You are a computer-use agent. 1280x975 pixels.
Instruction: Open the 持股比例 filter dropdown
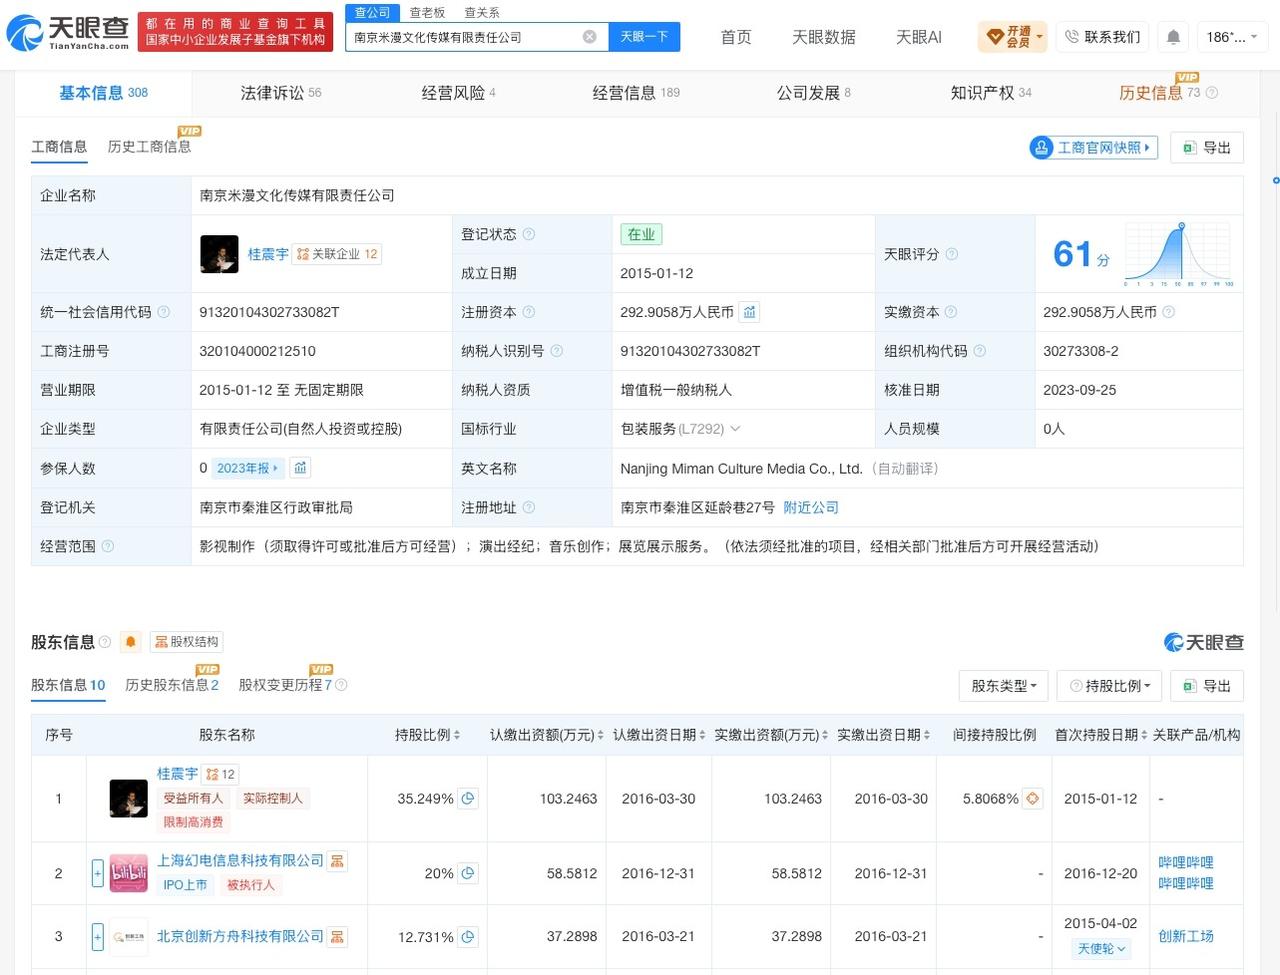[1110, 686]
